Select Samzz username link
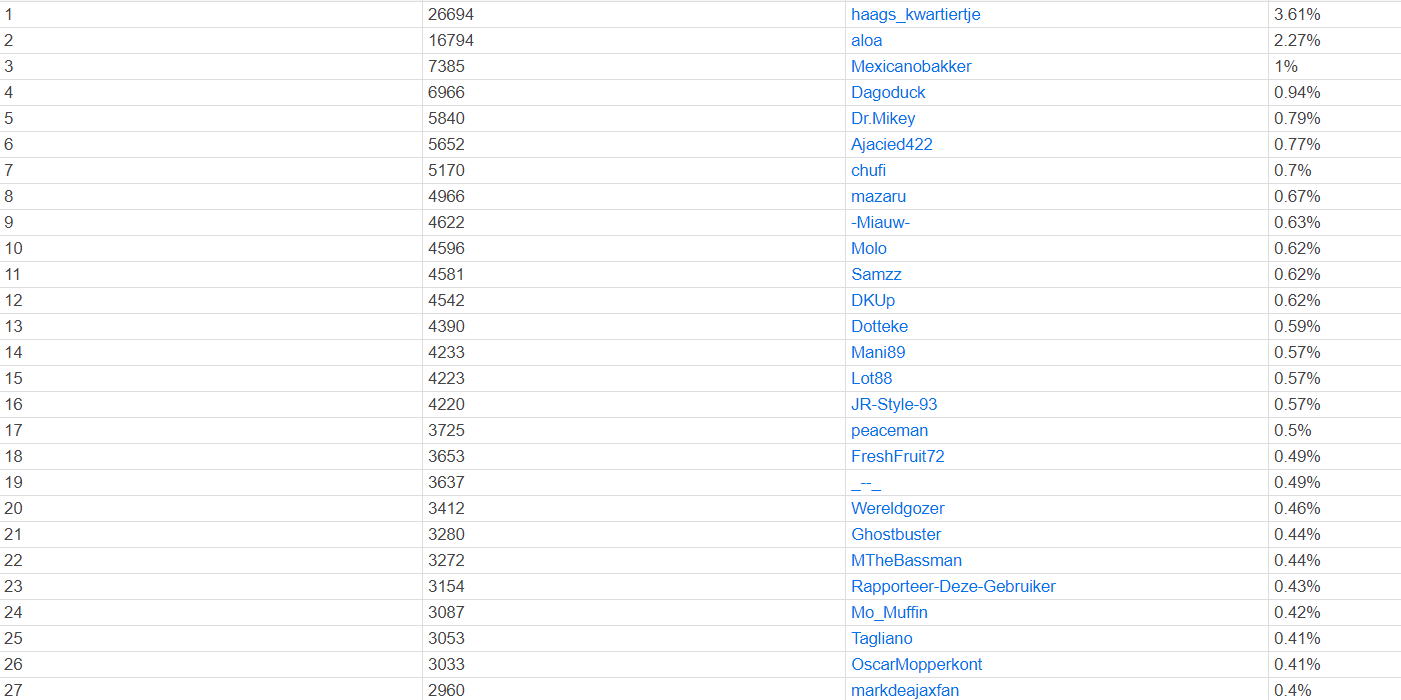 click(x=877, y=275)
